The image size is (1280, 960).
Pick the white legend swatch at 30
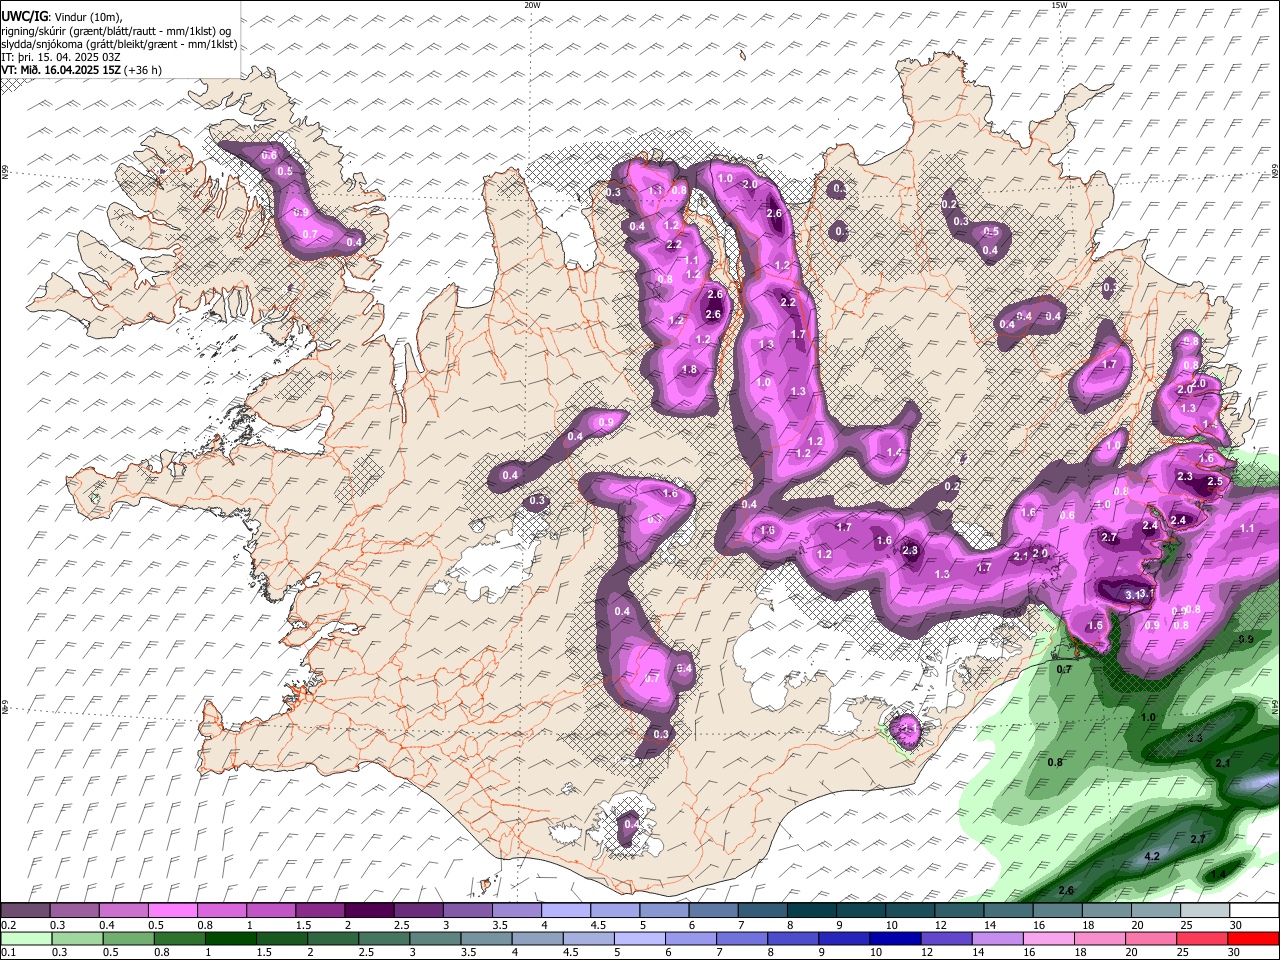coord(1252,911)
